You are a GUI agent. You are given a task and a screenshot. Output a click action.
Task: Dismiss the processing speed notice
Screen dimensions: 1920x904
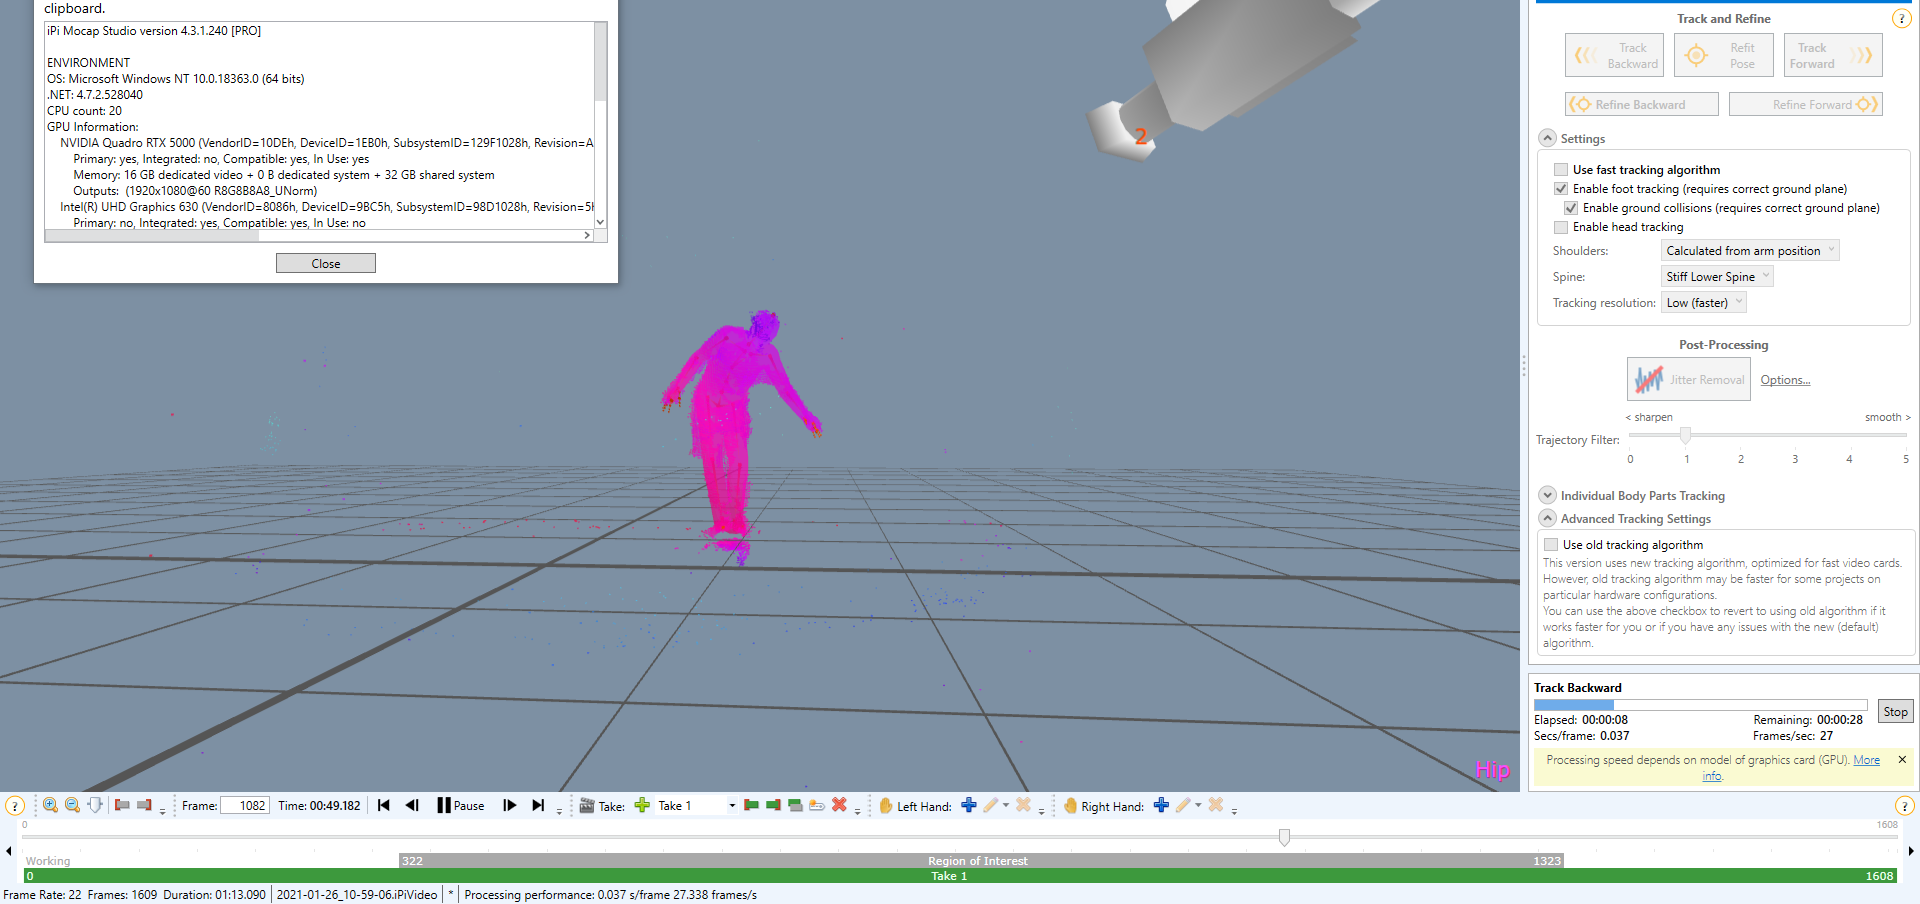(x=1902, y=759)
